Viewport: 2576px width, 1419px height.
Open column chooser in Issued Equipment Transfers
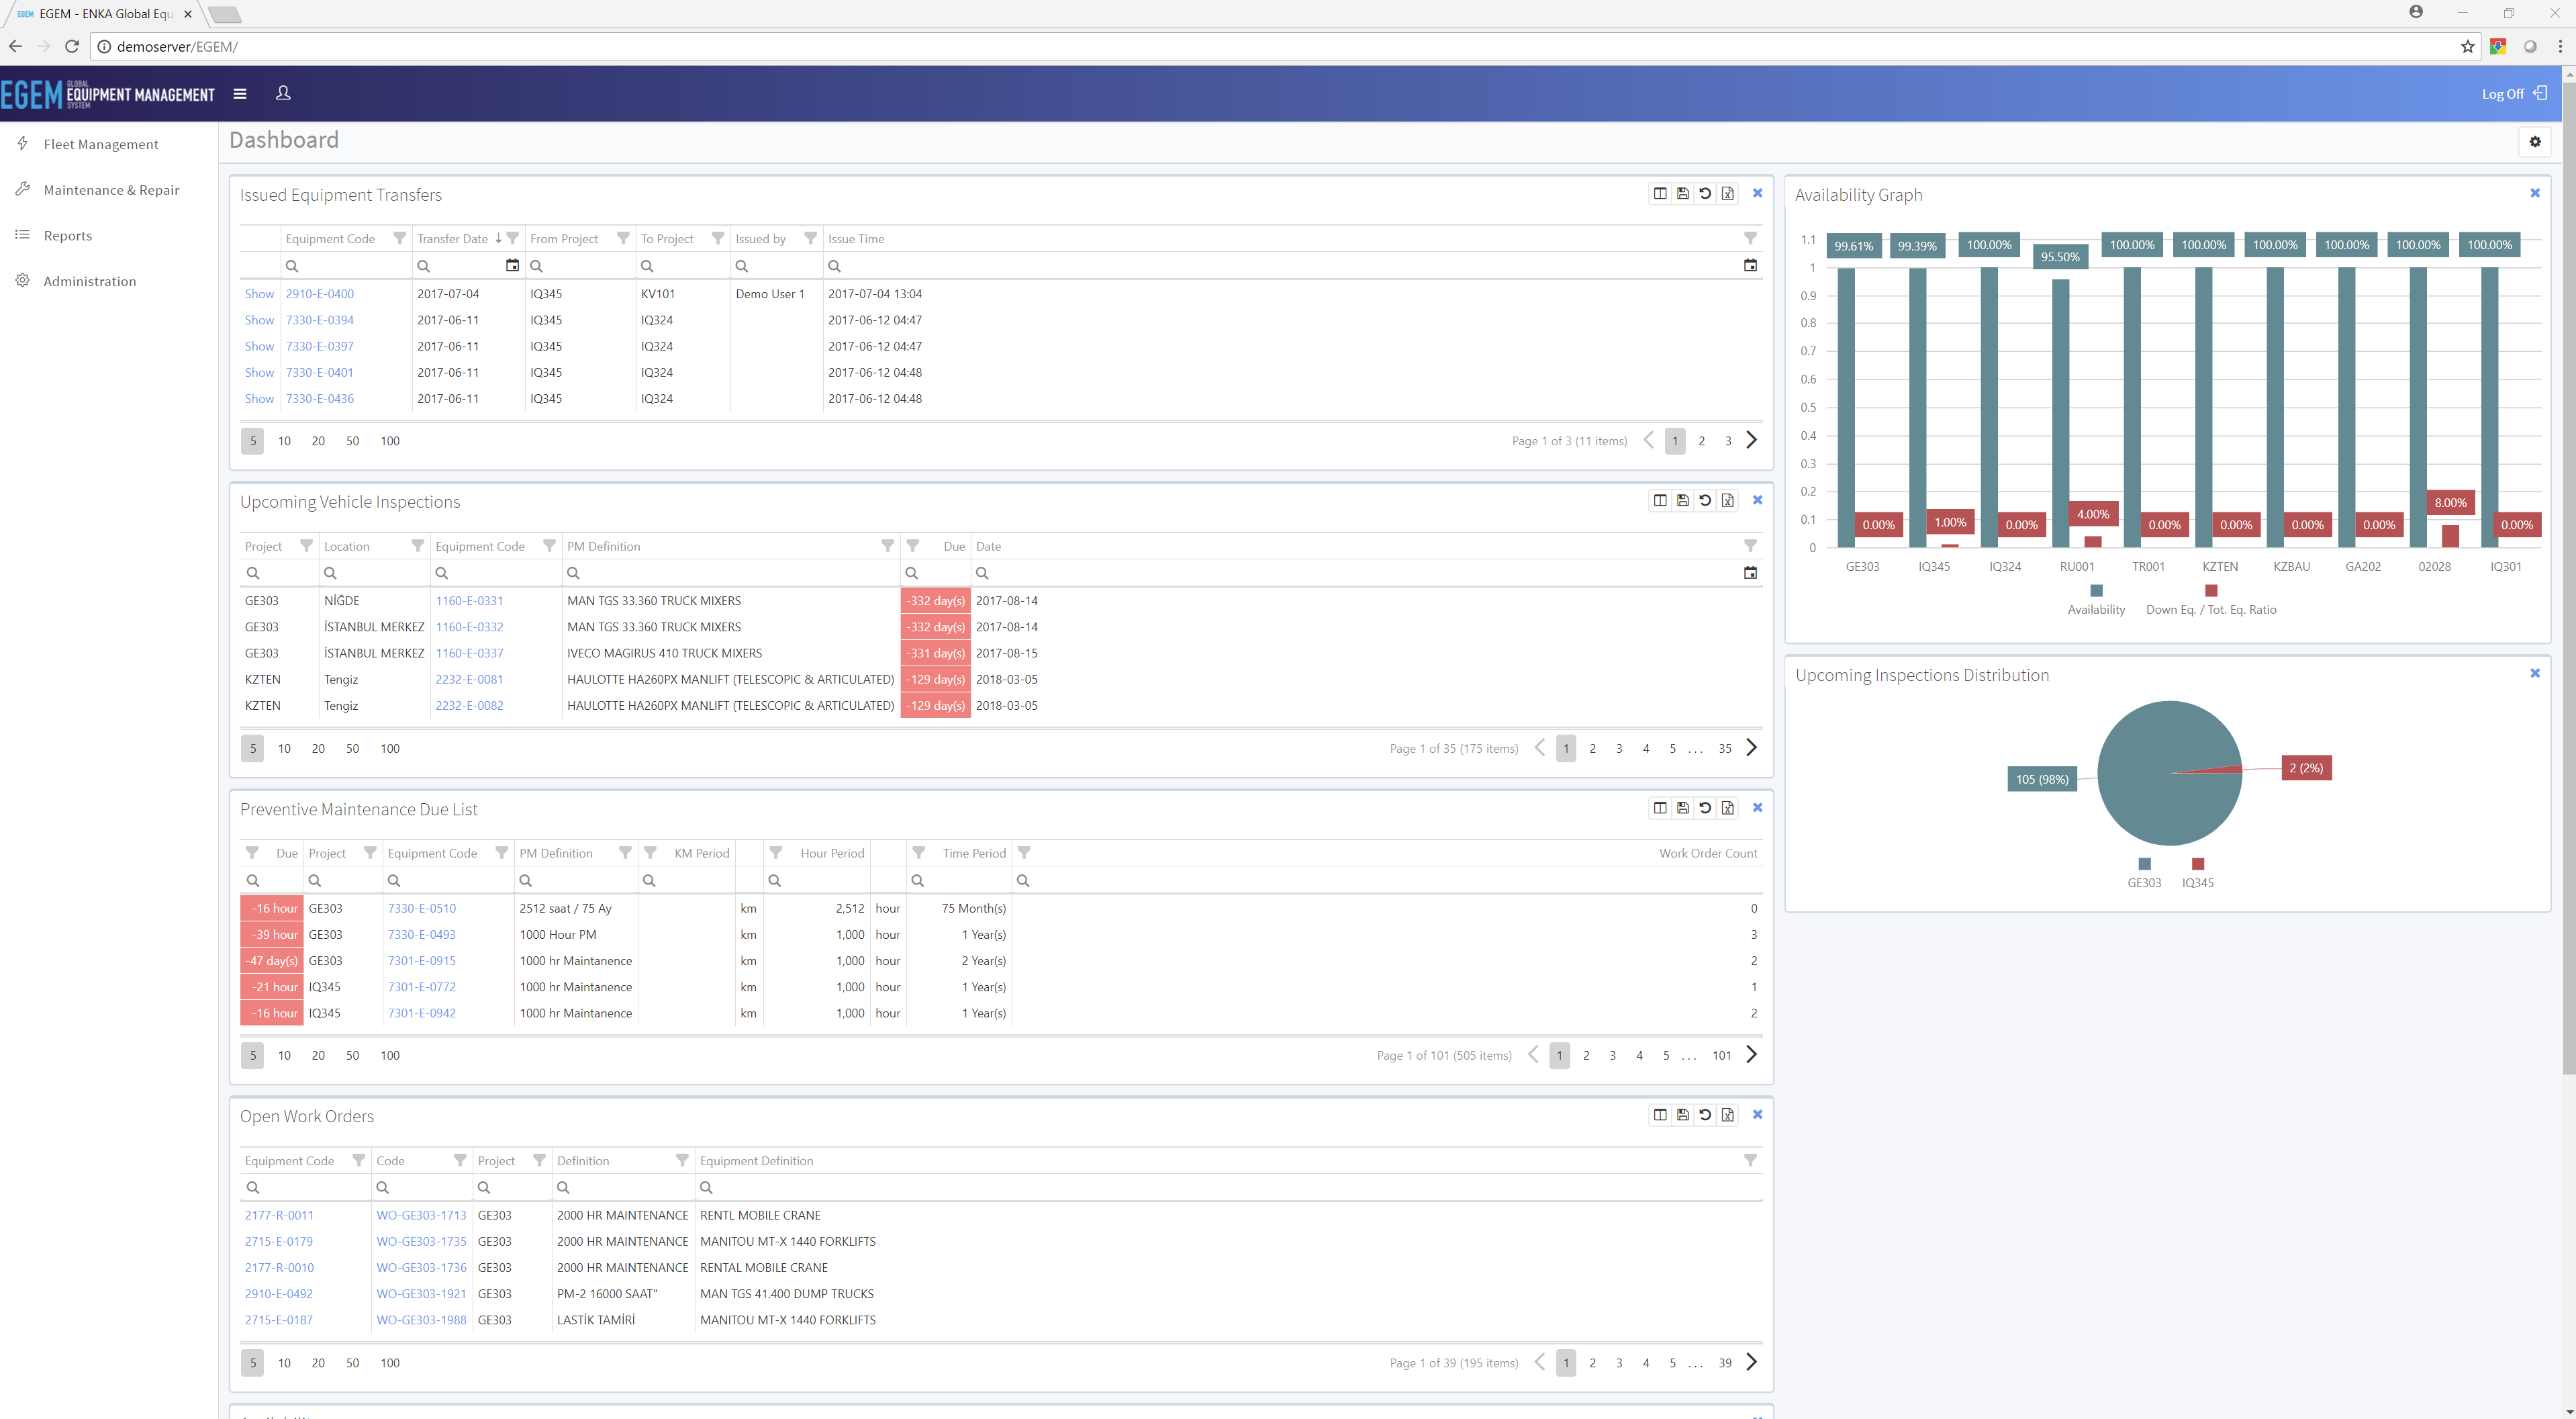(1660, 193)
